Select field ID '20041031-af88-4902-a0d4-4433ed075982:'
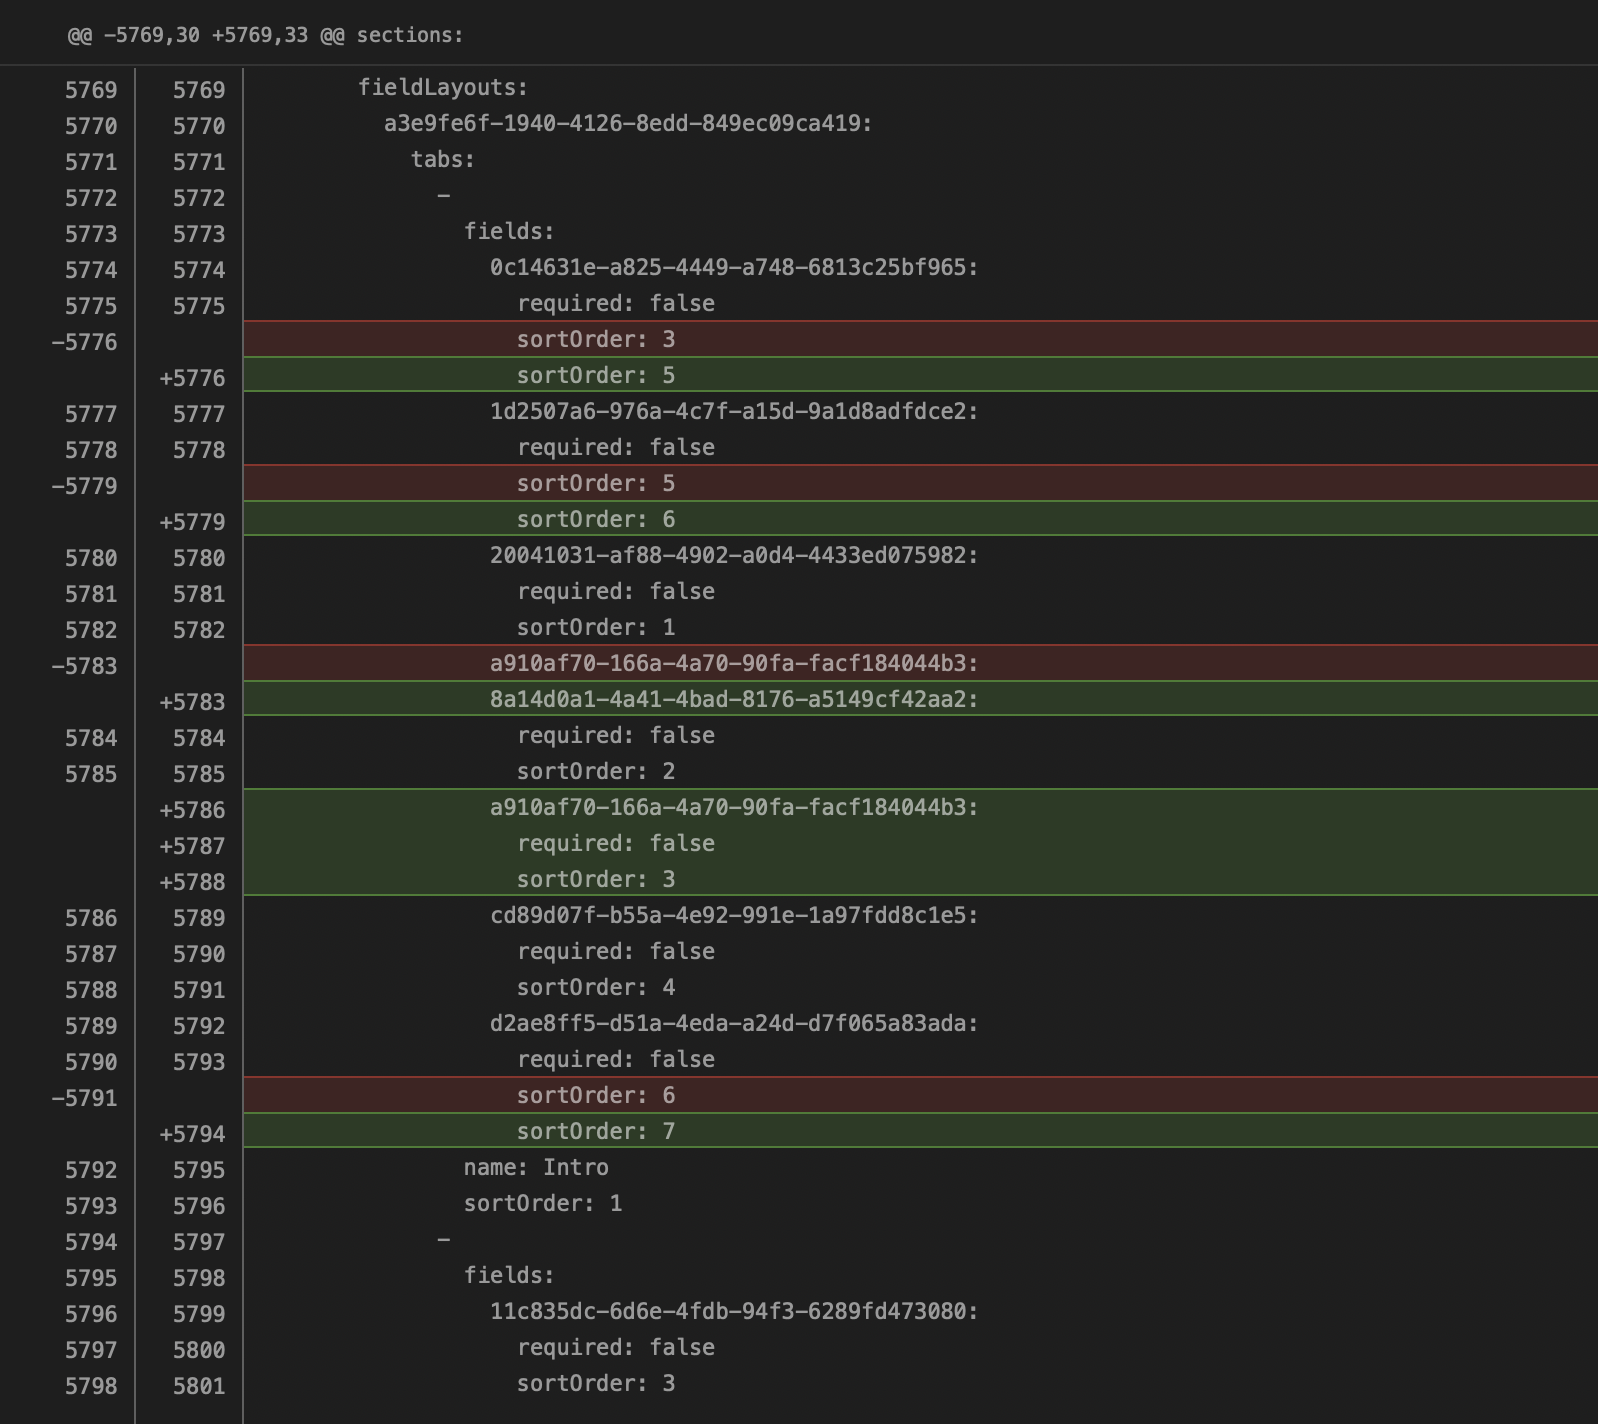Screen dimensions: 1598x1424 click(734, 556)
